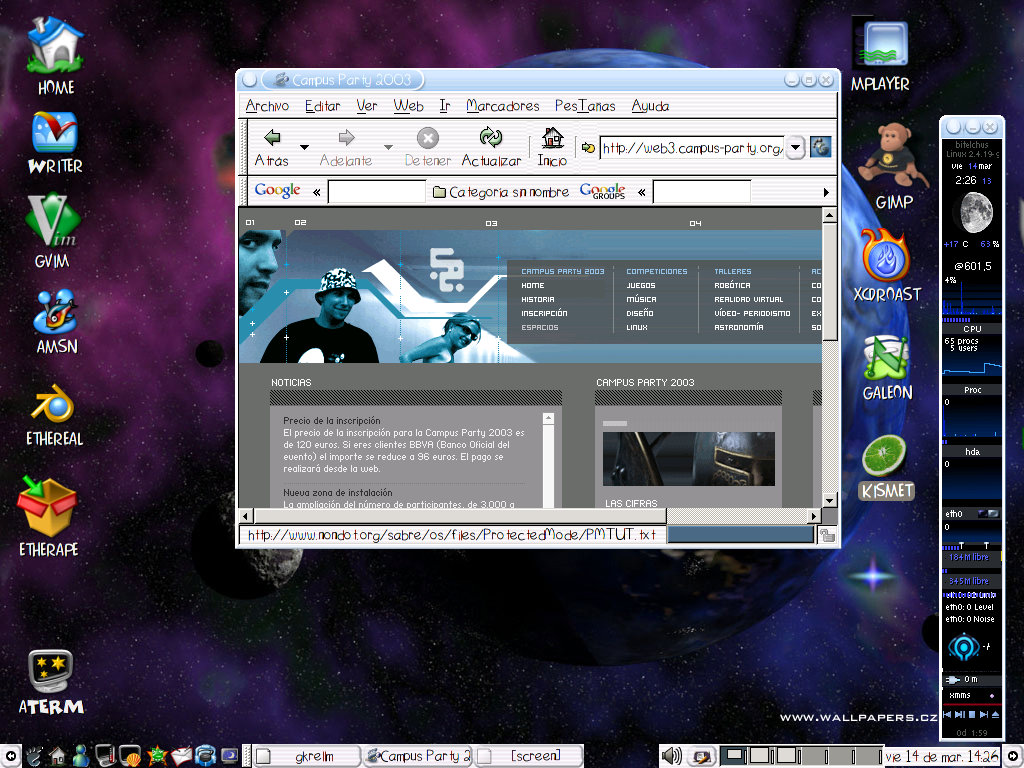Open the Web menu
The width and height of the screenshot is (1024, 768).
(x=409, y=106)
